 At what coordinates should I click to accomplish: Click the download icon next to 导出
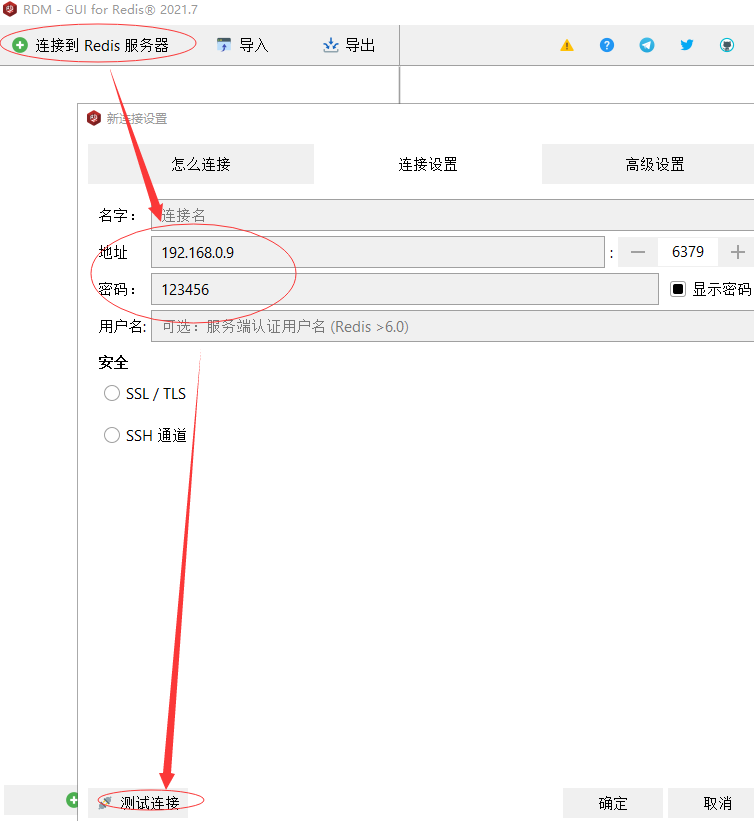pyautogui.click(x=331, y=45)
